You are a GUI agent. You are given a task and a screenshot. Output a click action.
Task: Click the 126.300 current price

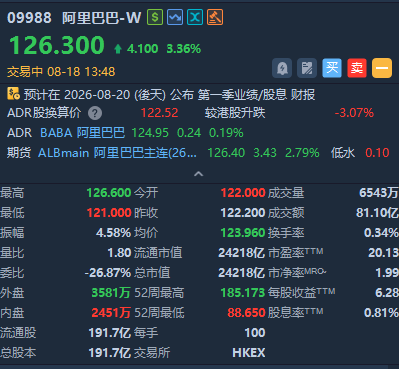(x=57, y=45)
